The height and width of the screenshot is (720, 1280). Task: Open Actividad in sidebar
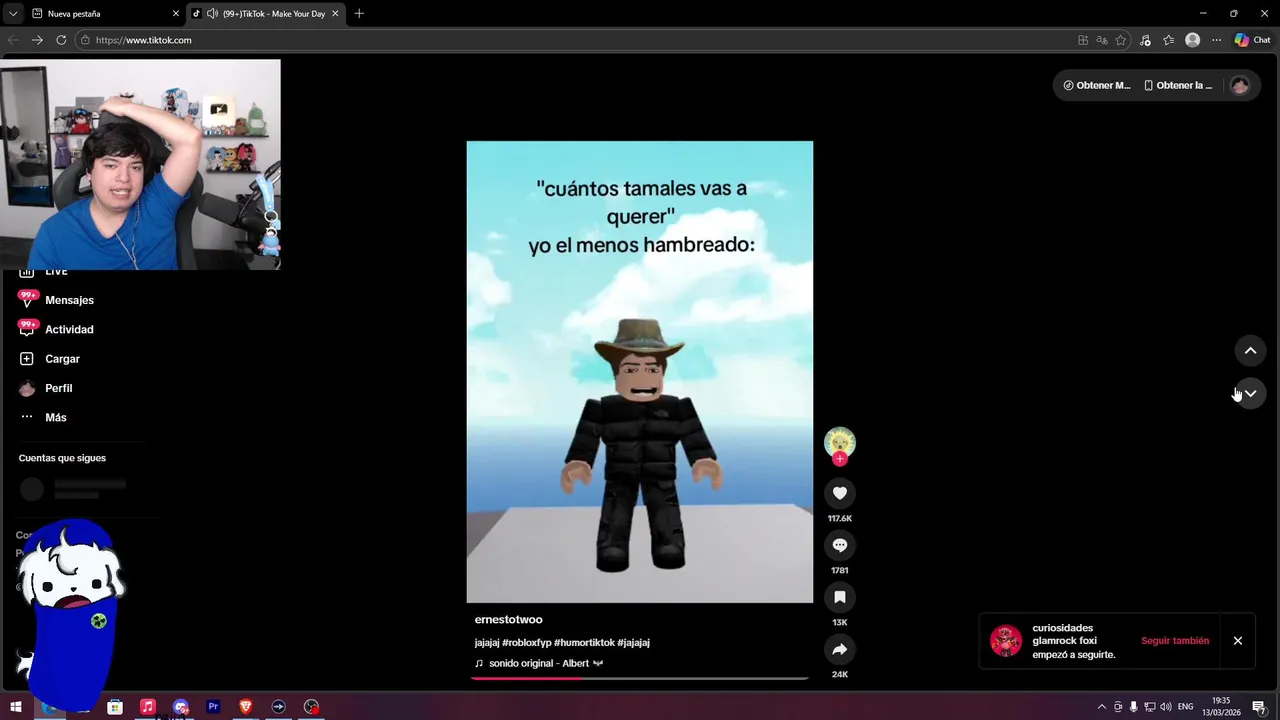coord(69,329)
